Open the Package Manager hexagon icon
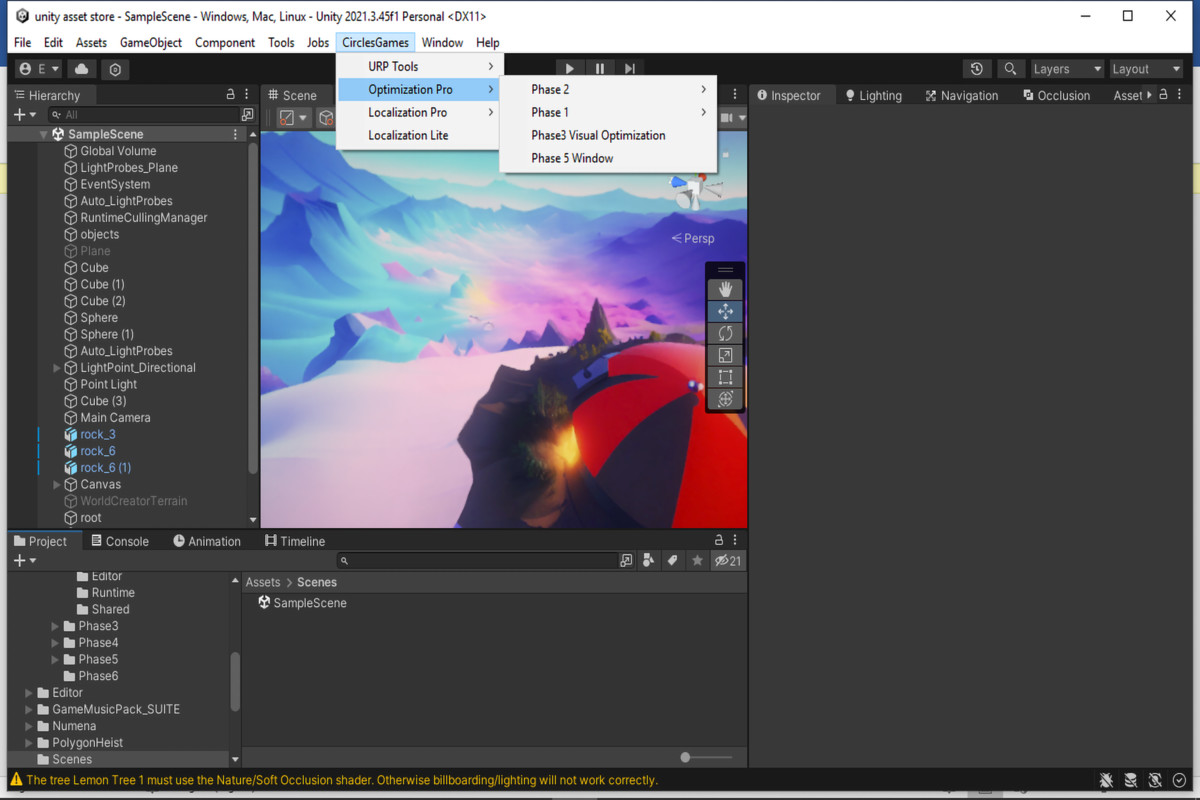Screen dimensions: 1200x800 coord(116,69)
